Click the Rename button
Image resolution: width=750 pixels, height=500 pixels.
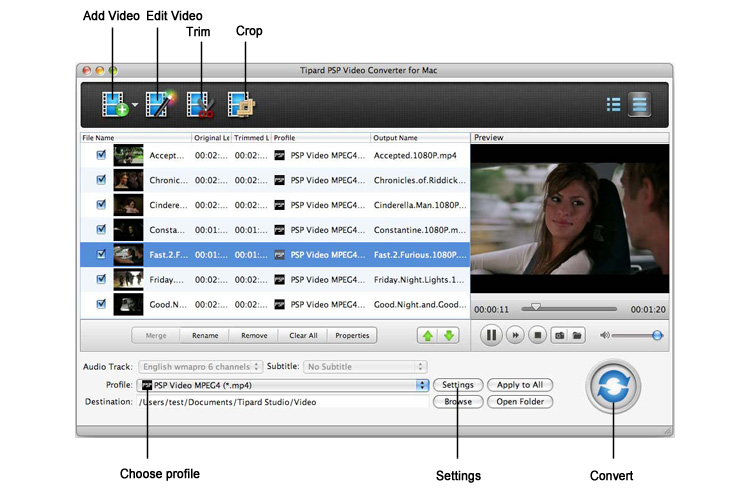(205, 335)
